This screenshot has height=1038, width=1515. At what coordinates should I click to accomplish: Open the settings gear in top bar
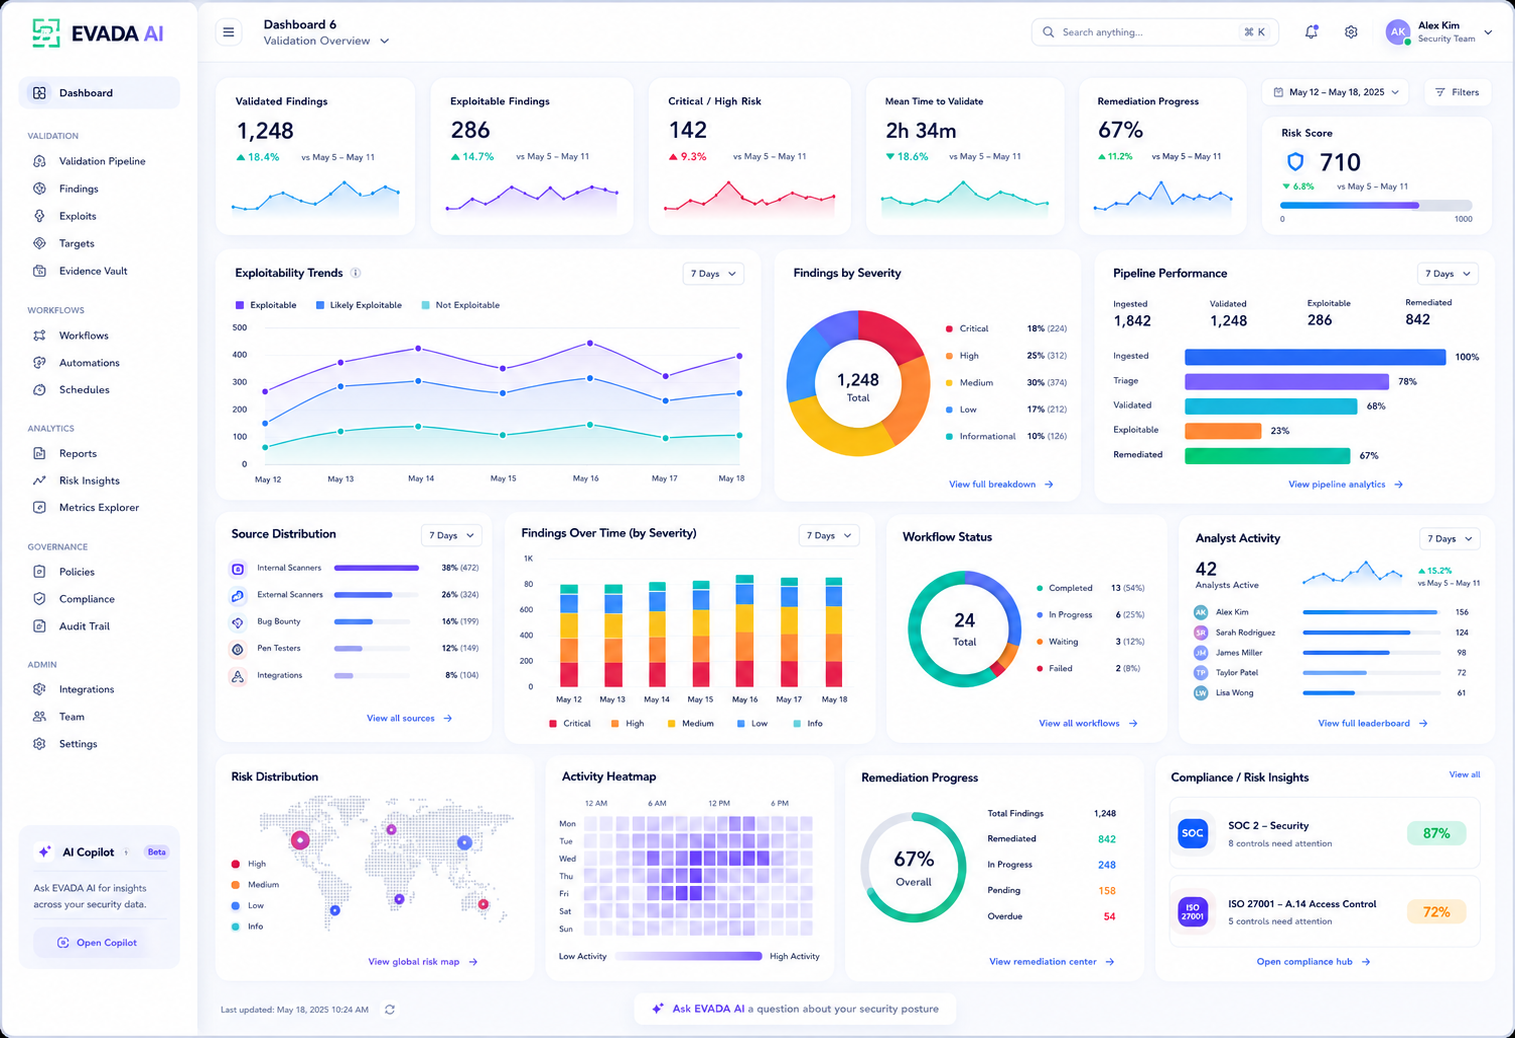point(1351,32)
